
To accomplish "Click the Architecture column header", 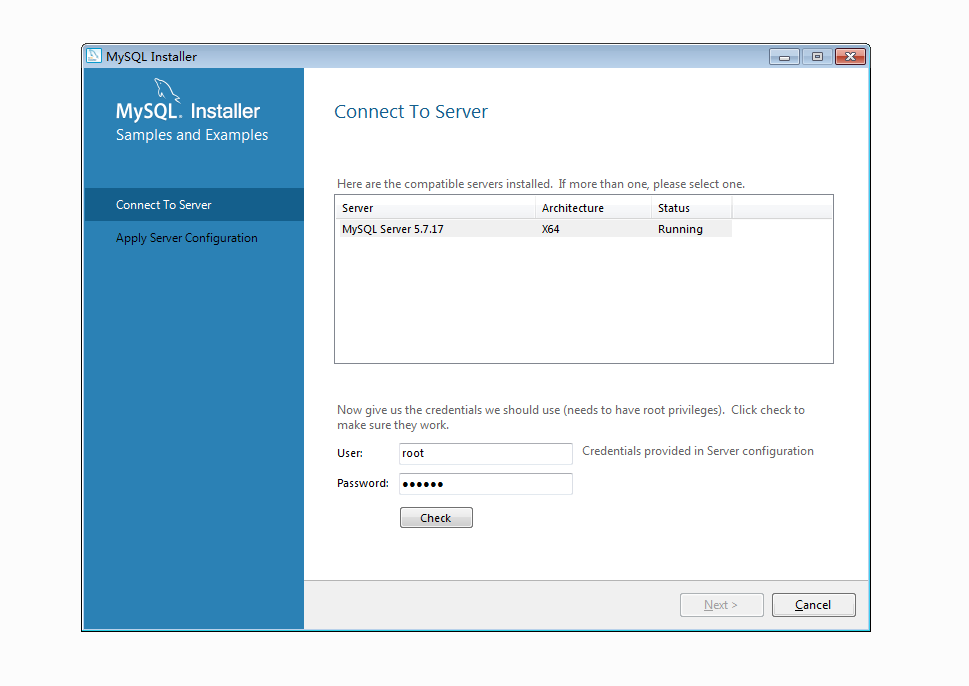I will point(593,208).
